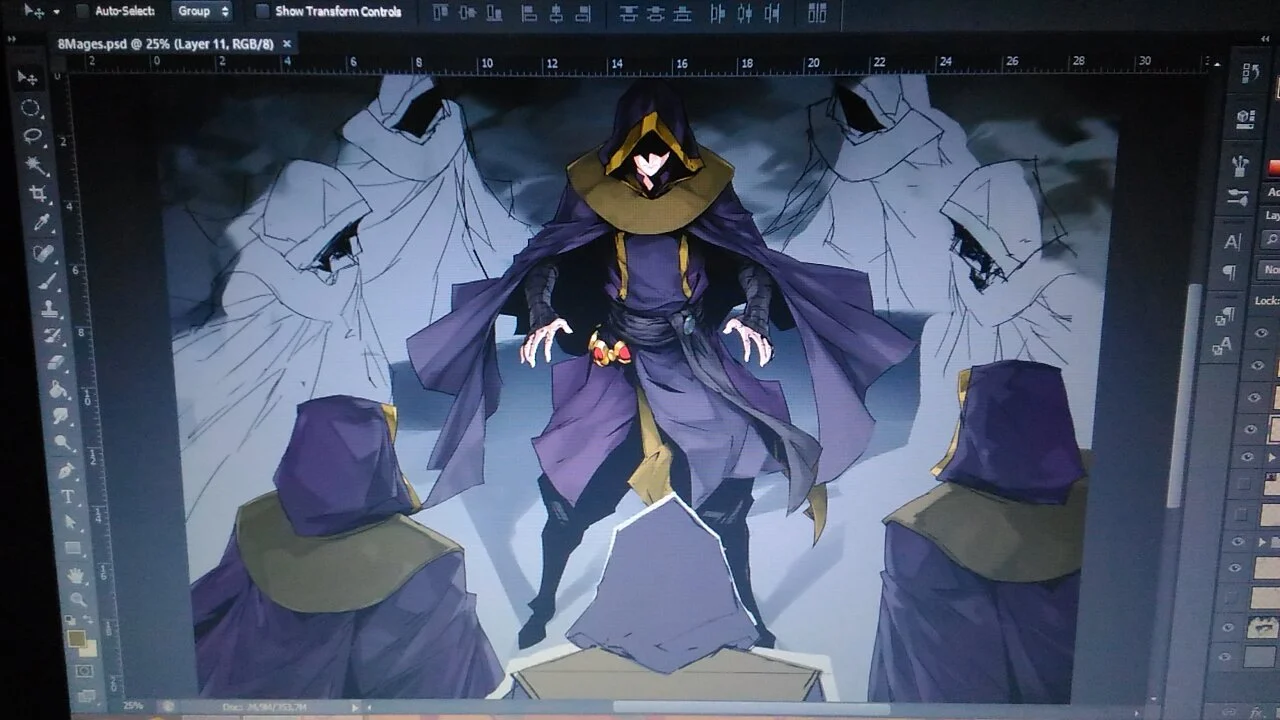Open the layer filter search dropdown
Viewport: 1280px width, 720px height.
coord(1270,240)
